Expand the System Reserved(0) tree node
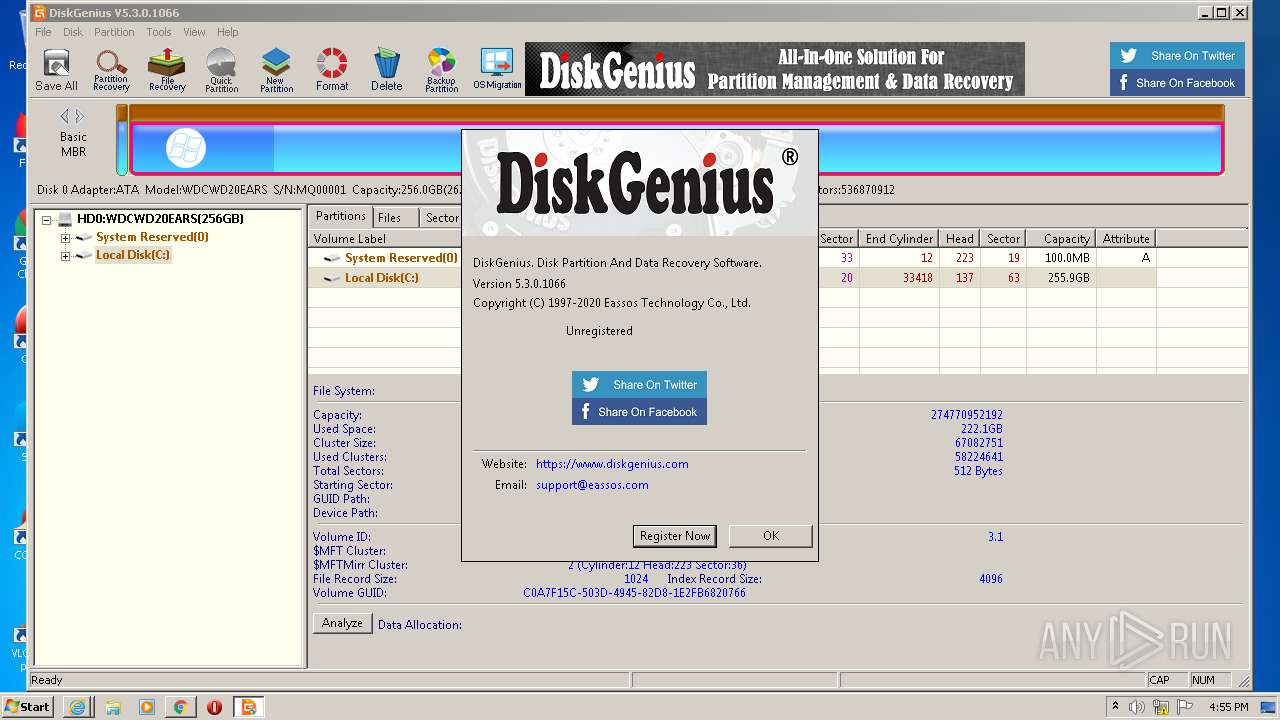This screenshot has height=720, width=1280. [65, 238]
